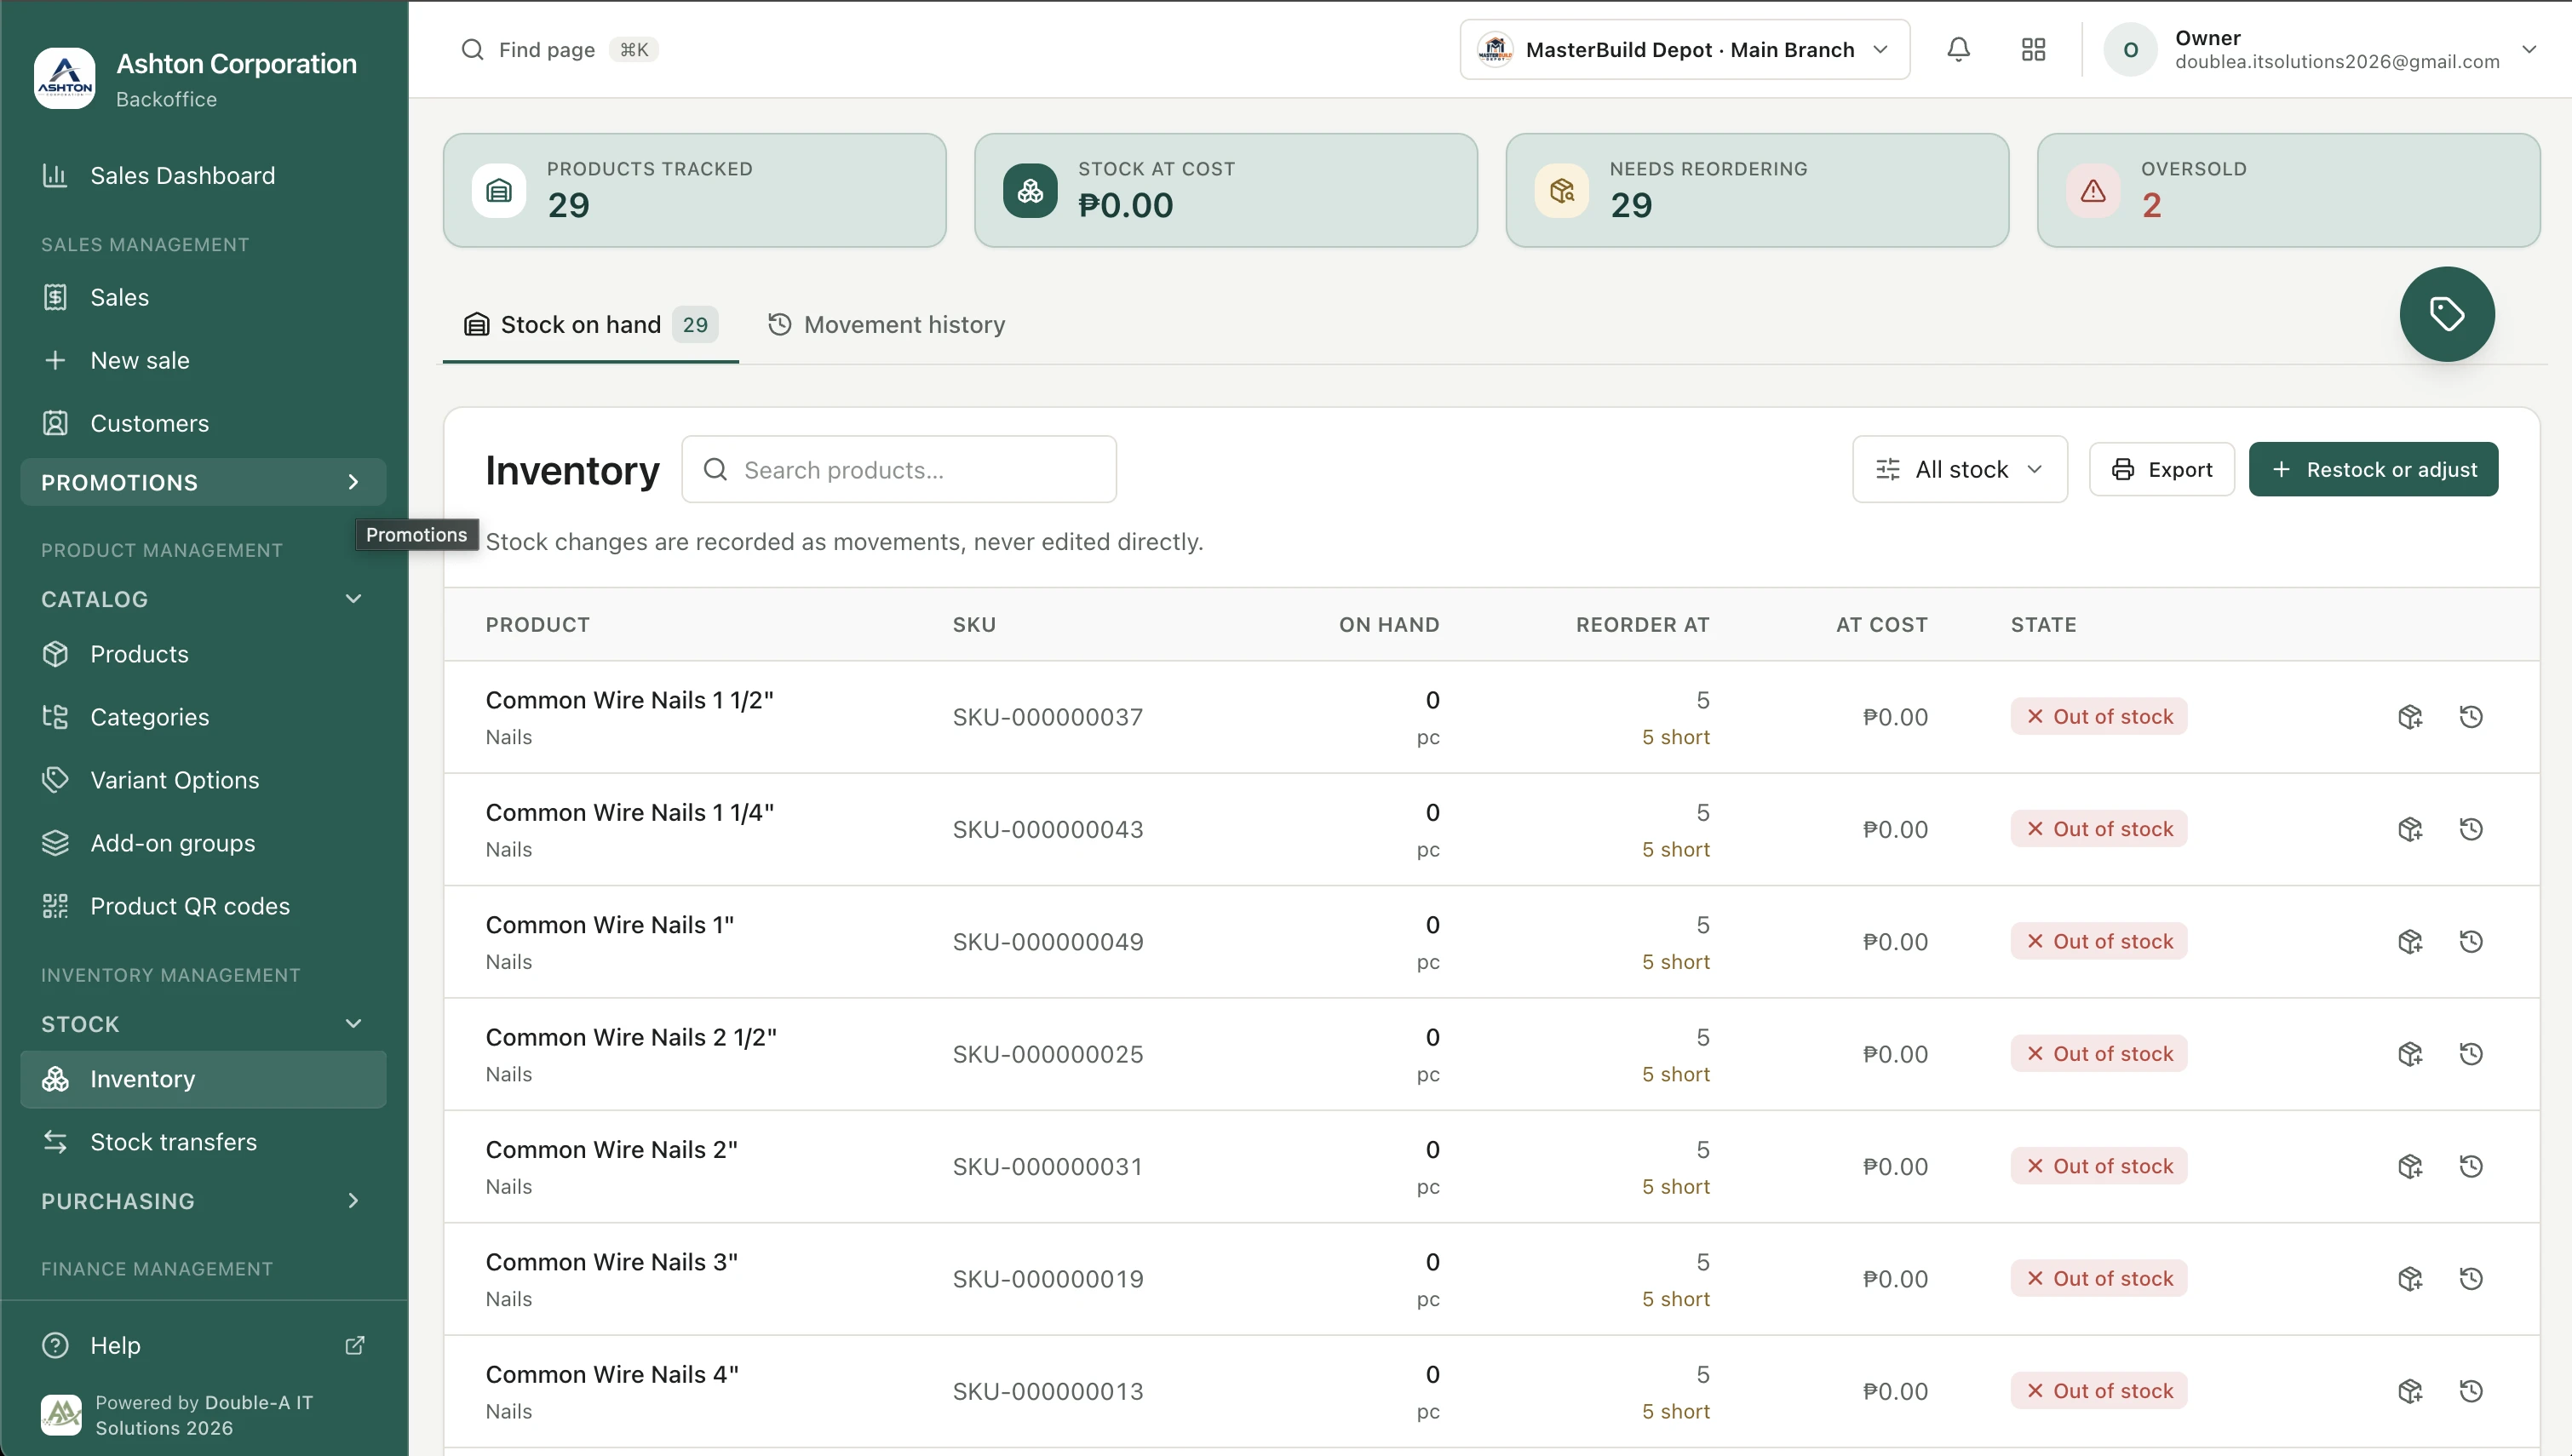Open Product QR codes page
The image size is (2572, 1456).
(x=203, y=906)
